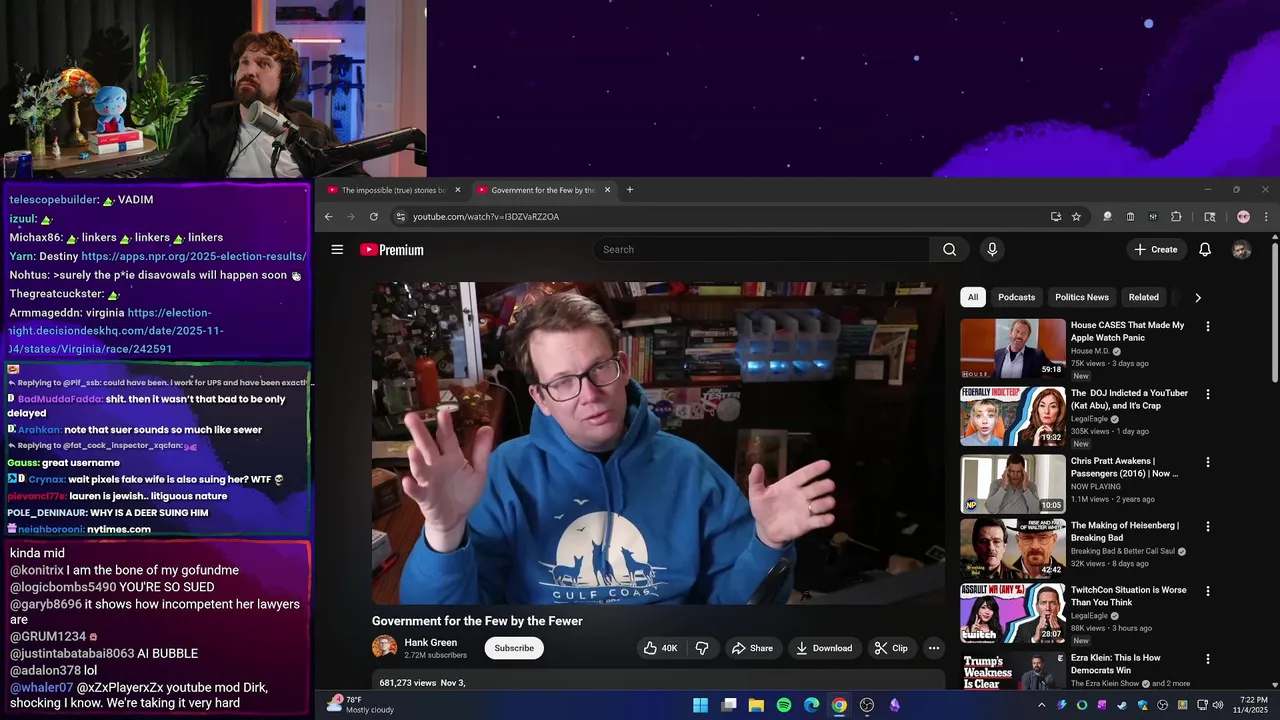Bookmark this page with the star icon
The height and width of the screenshot is (720, 1280).
pyautogui.click(x=1076, y=217)
